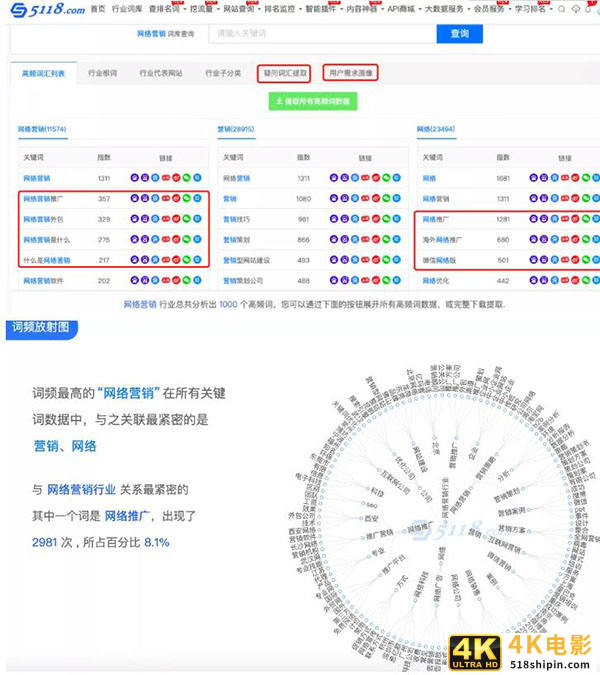Click the 1311 index value for 网络营销
This screenshot has height=675, width=600.
tap(104, 178)
